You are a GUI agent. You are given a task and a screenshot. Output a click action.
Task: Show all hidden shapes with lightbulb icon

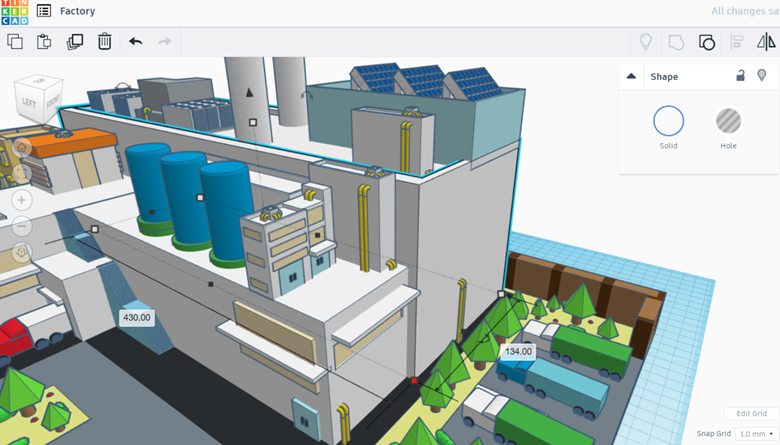tap(646, 42)
